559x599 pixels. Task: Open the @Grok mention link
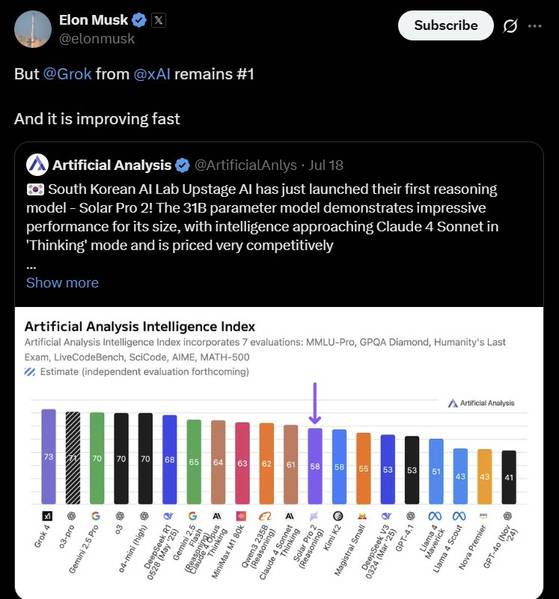[67, 74]
